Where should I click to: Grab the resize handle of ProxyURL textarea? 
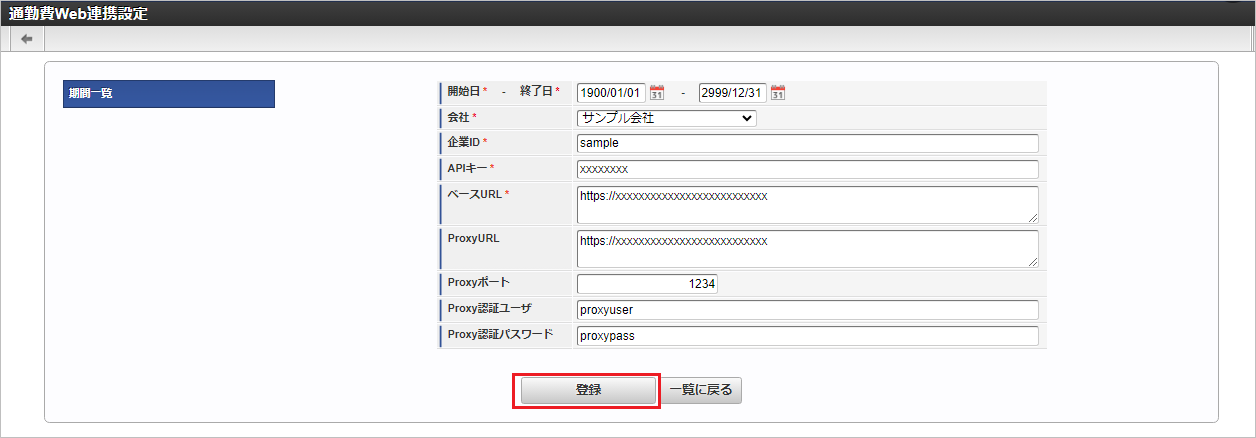(x=1032, y=262)
